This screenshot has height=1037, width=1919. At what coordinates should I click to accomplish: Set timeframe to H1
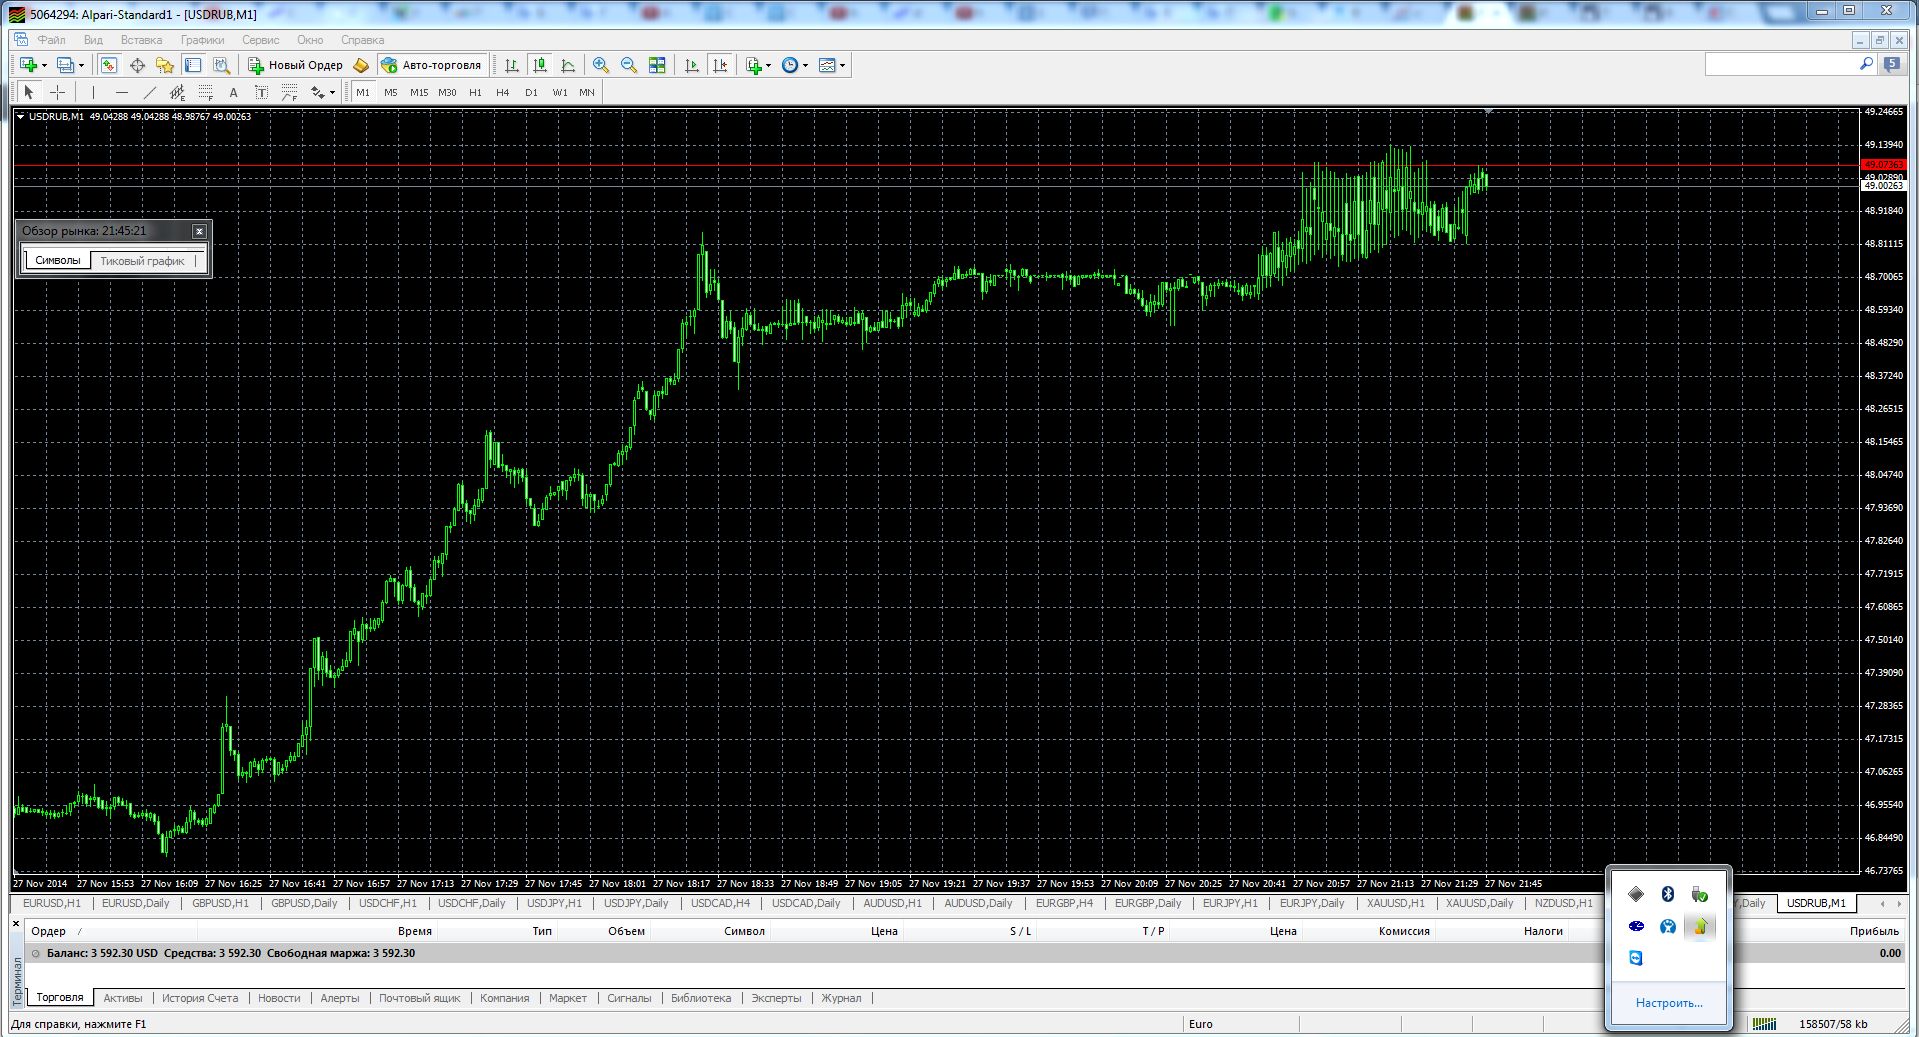pos(475,92)
